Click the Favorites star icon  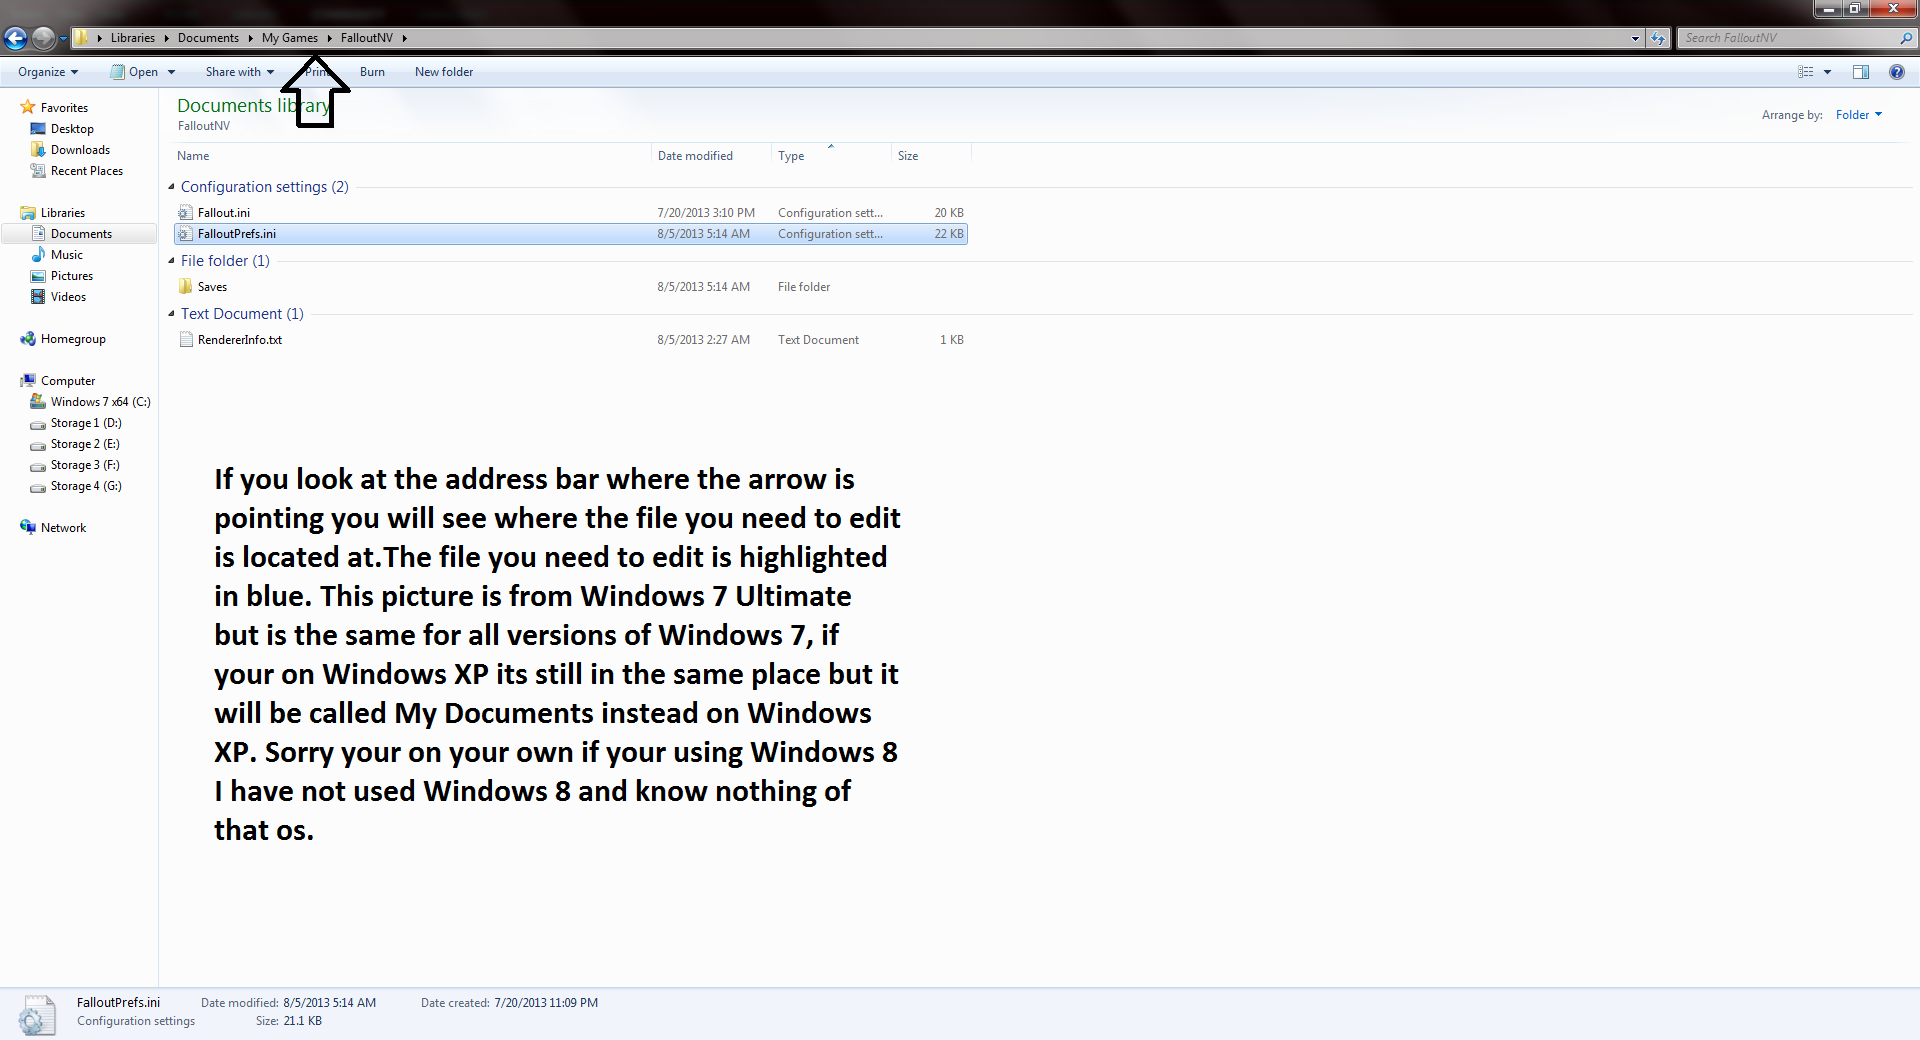28,107
